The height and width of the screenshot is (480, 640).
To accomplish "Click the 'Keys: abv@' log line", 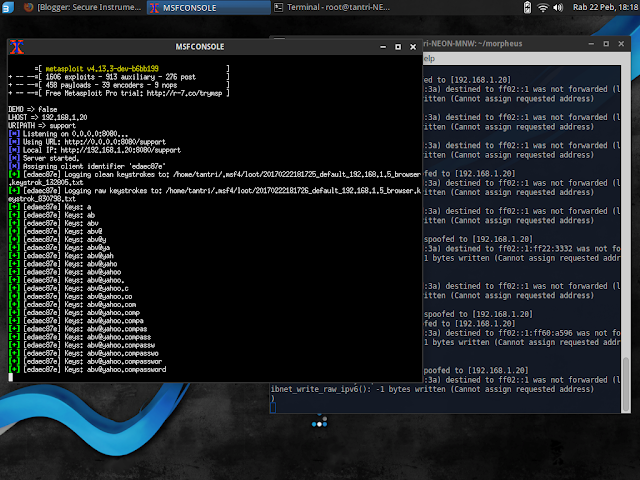I will 56,231.
